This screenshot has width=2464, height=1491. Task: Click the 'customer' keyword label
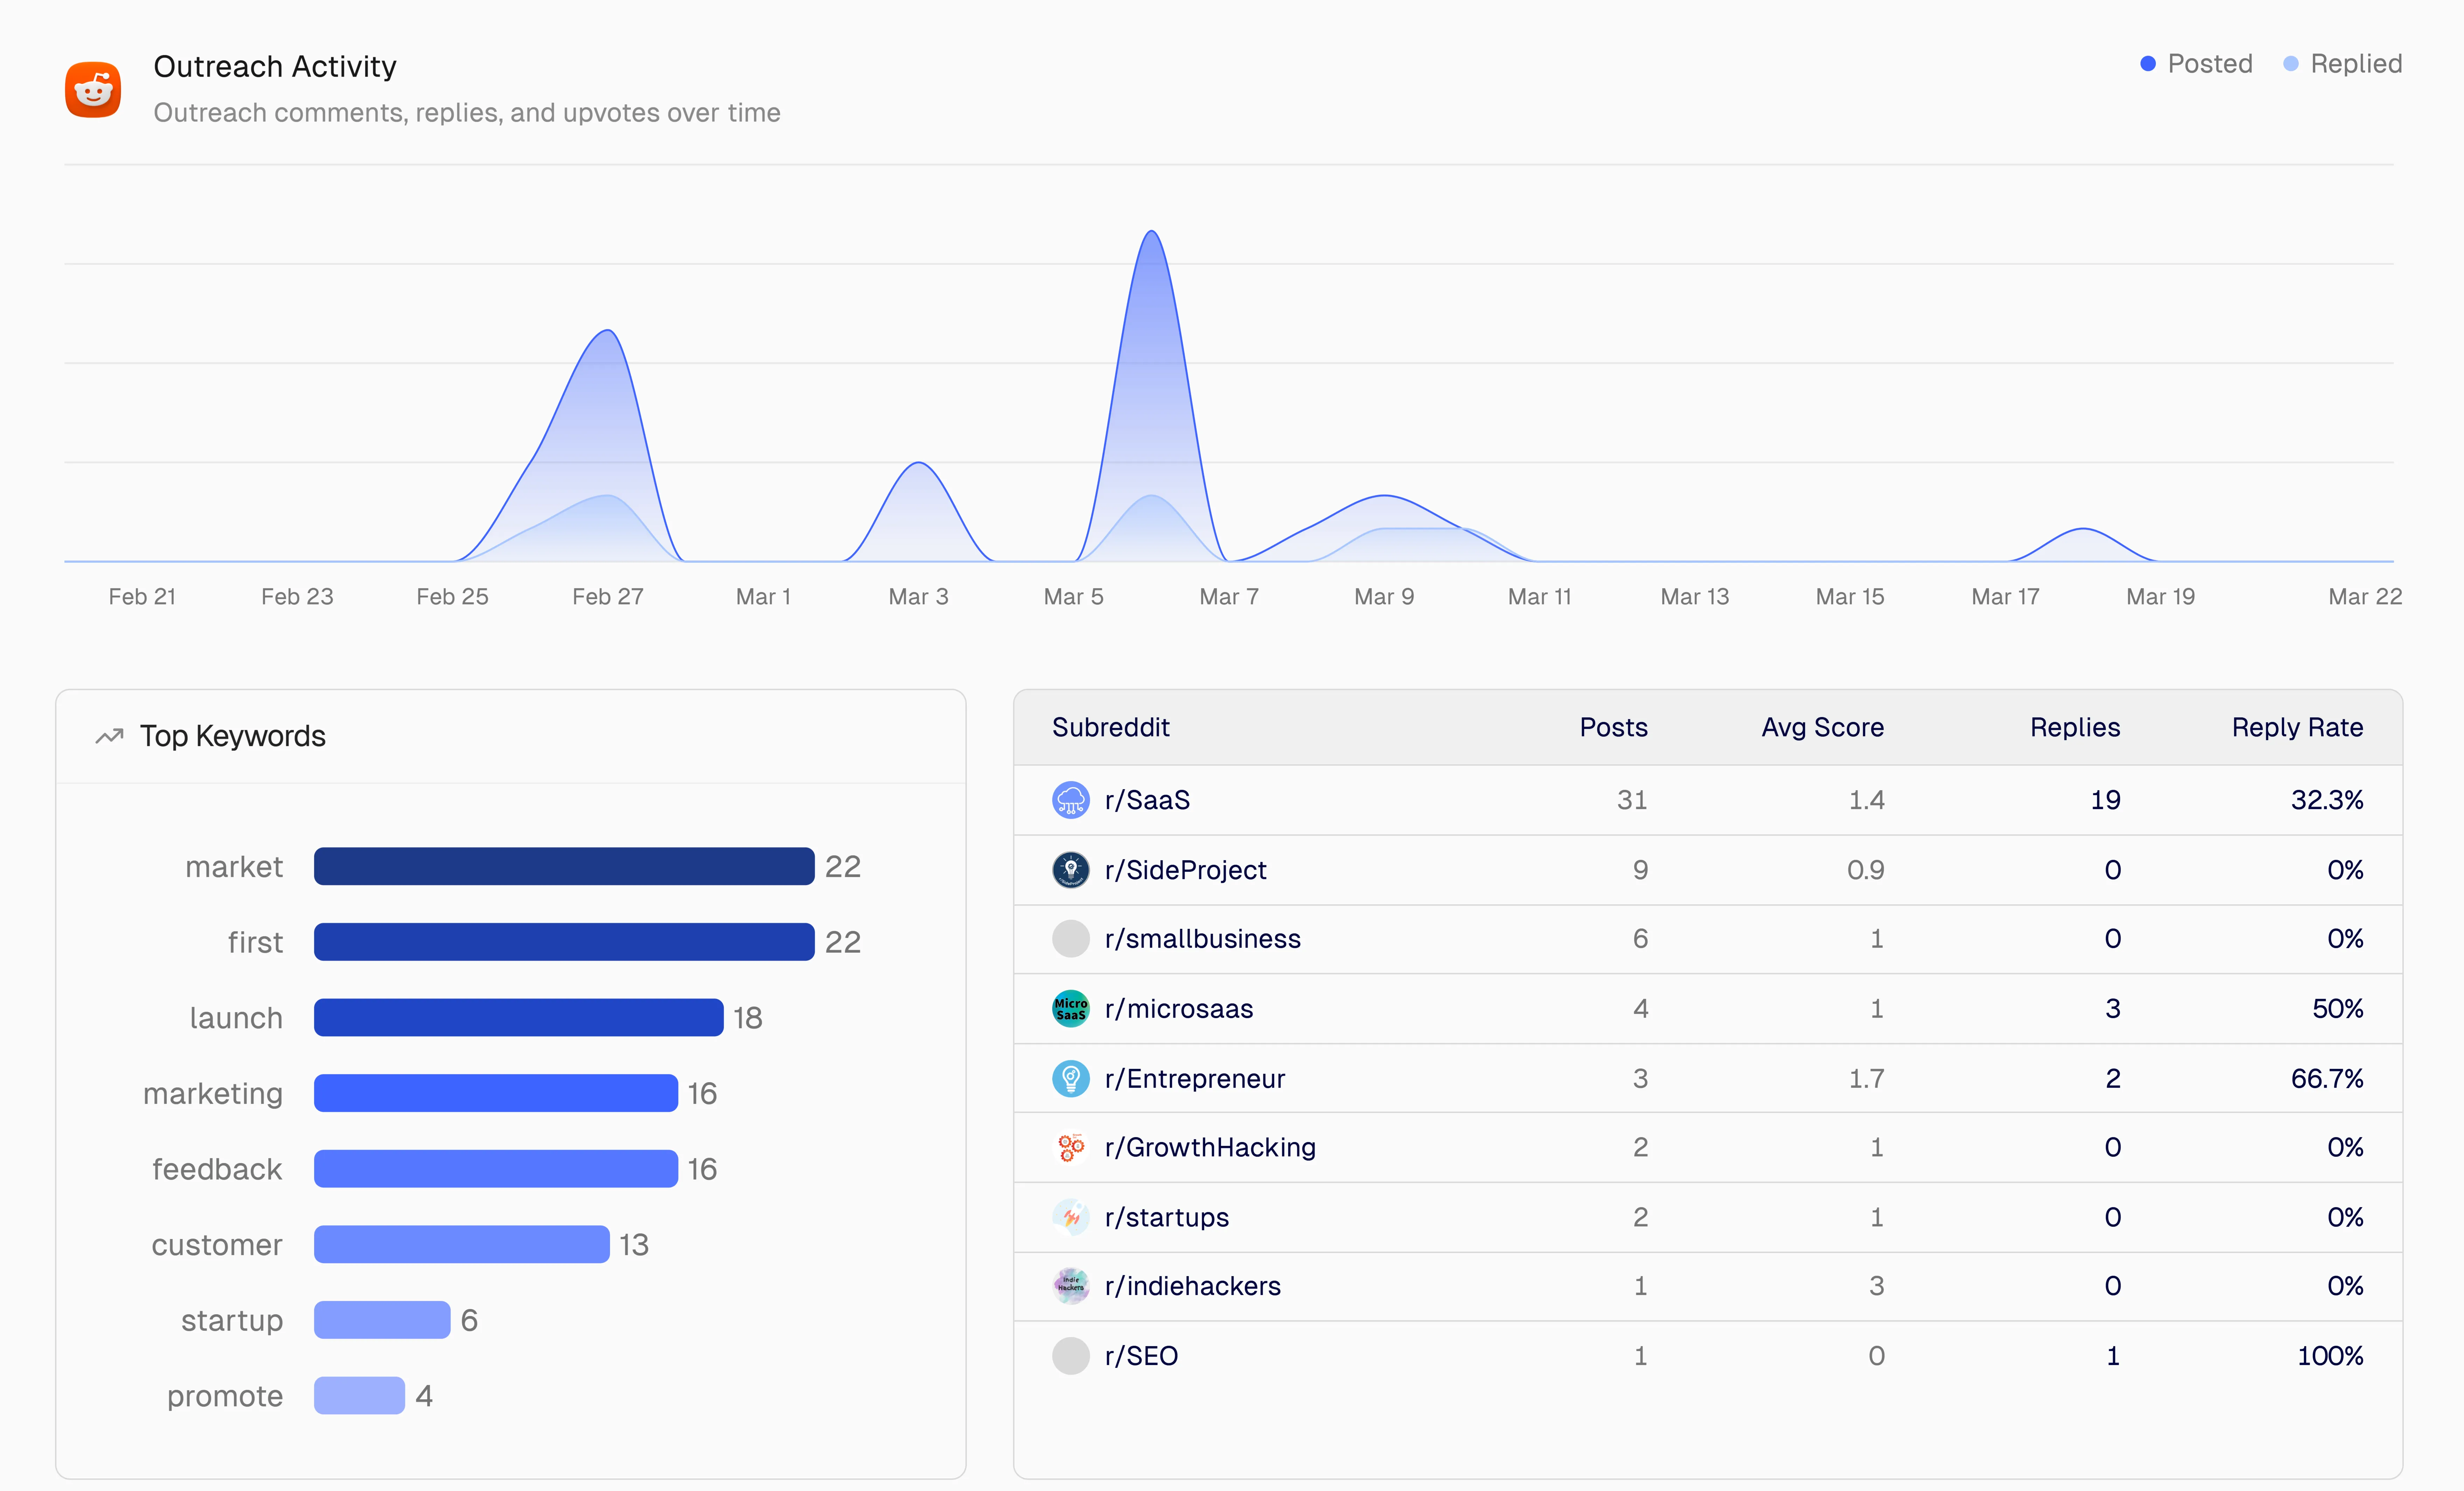point(217,1245)
